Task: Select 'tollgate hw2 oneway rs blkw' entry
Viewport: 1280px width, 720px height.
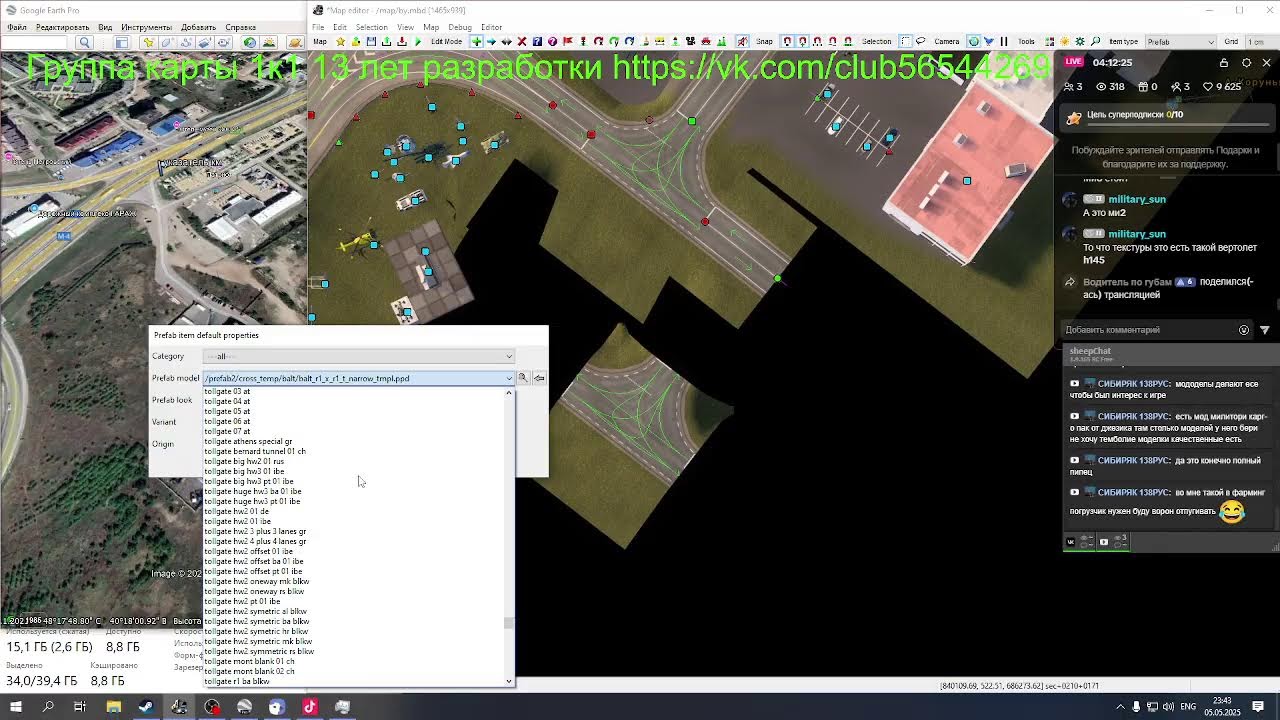Action: (x=254, y=591)
